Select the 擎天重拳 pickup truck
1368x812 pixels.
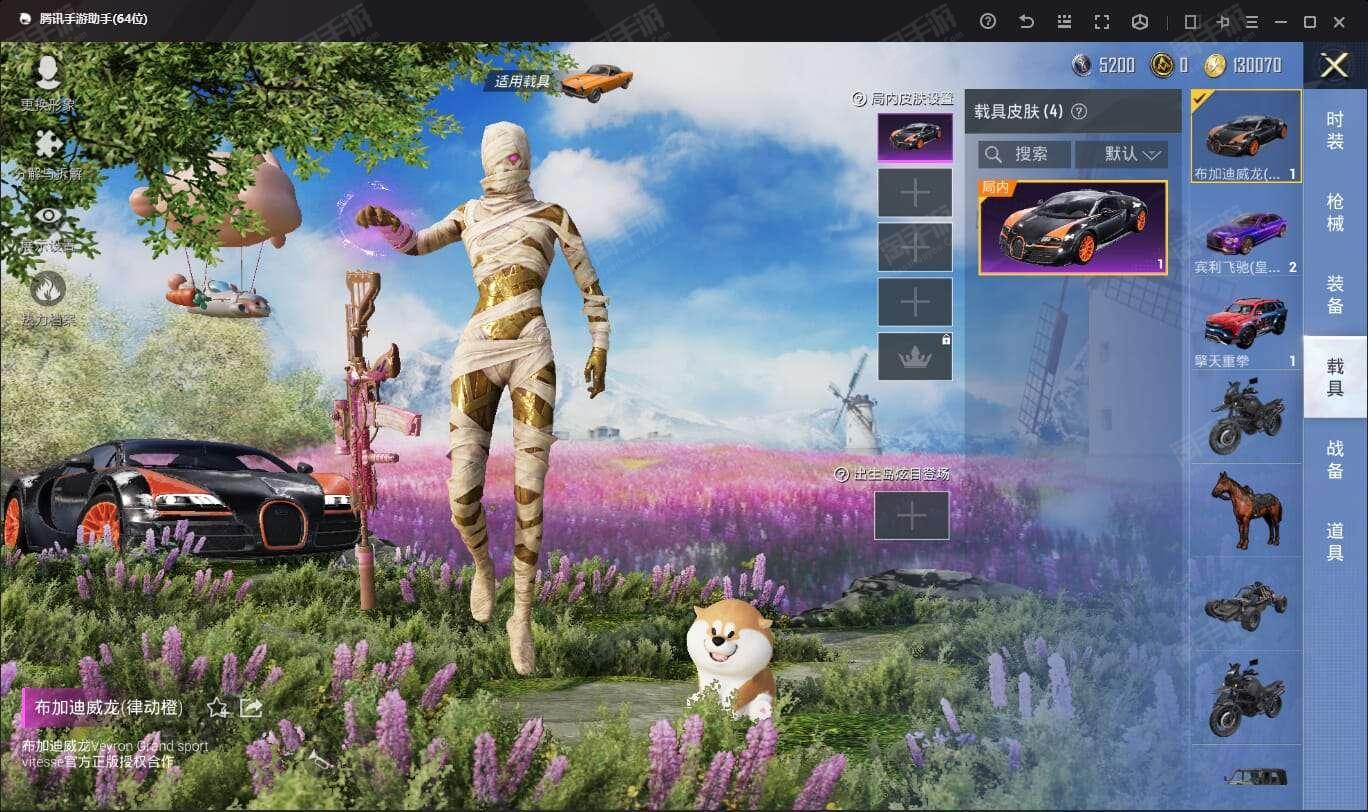[x=1246, y=324]
